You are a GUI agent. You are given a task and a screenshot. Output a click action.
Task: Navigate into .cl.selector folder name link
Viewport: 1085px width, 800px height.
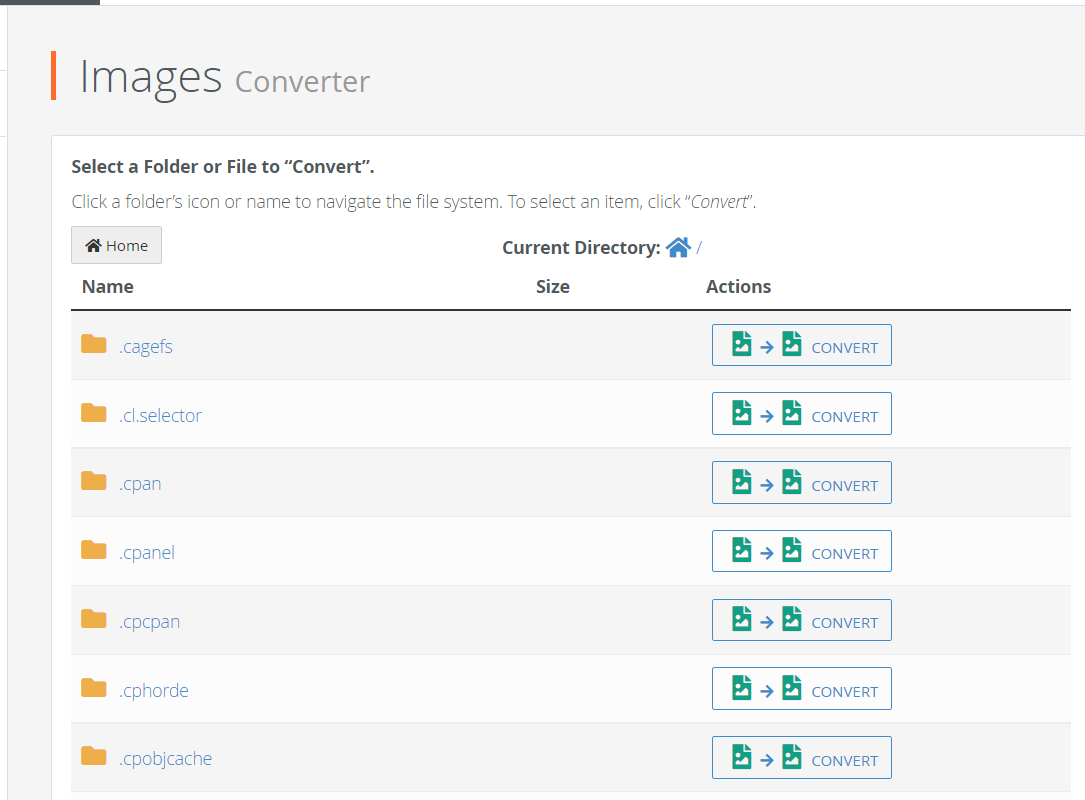point(160,415)
